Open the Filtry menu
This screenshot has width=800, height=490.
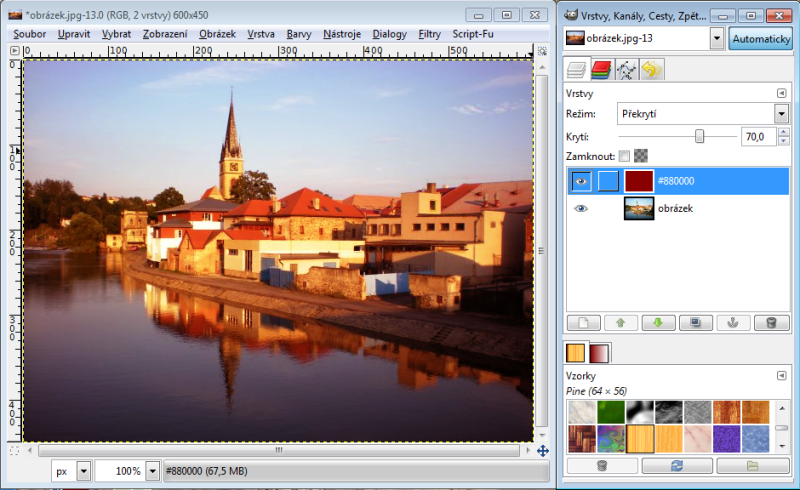(430, 34)
